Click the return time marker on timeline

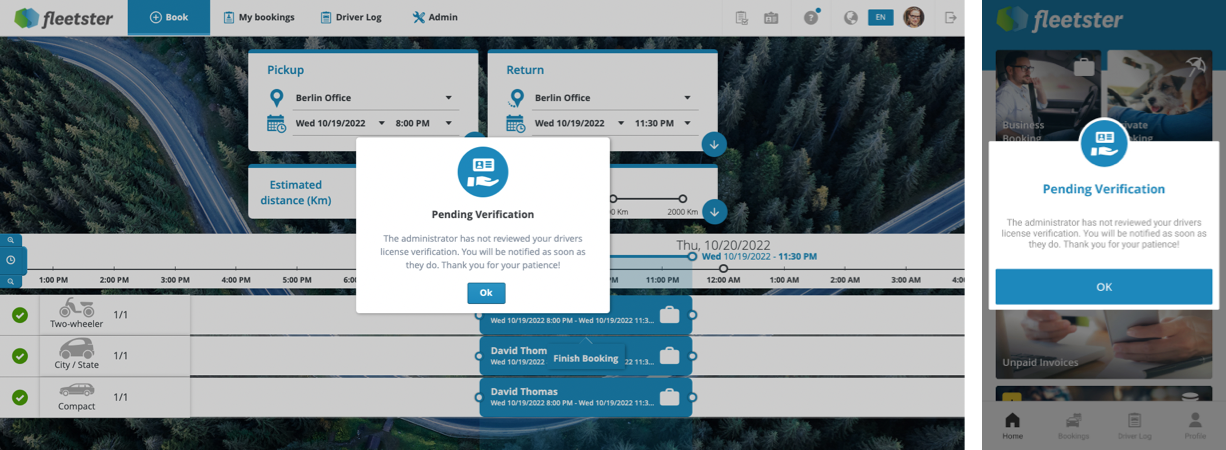[x=692, y=257]
